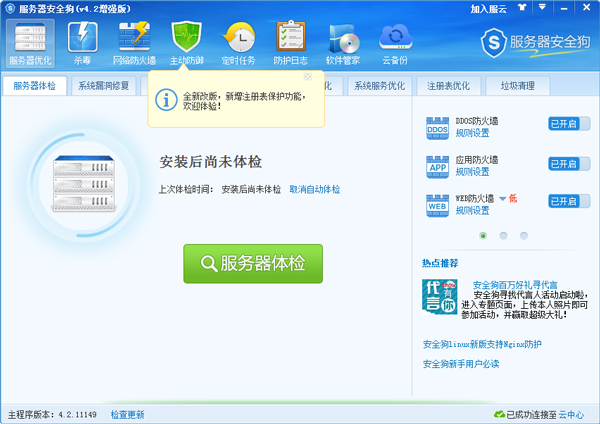Switch to the 系统漏洞修复 tab

(104, 86)
